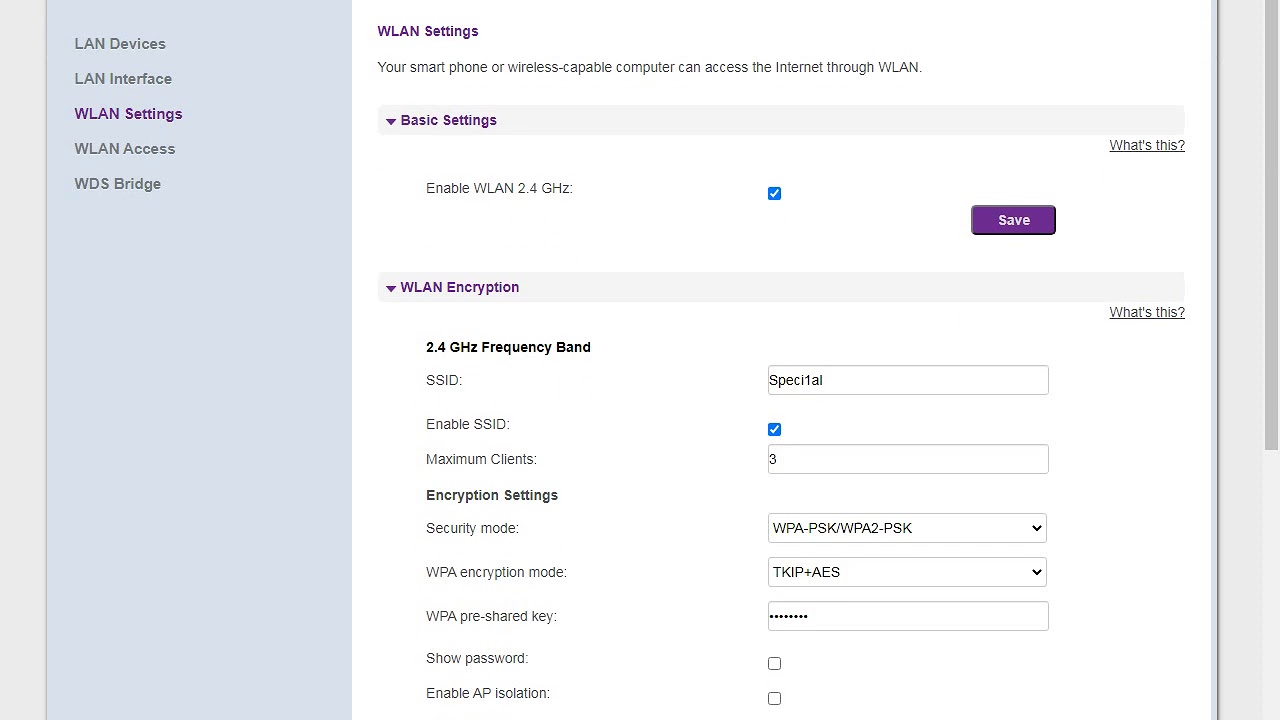The image size is (1280, 720).
Task: Uncheck Enable WLAN 2.4 GHz
Action: tap(774, 193)
